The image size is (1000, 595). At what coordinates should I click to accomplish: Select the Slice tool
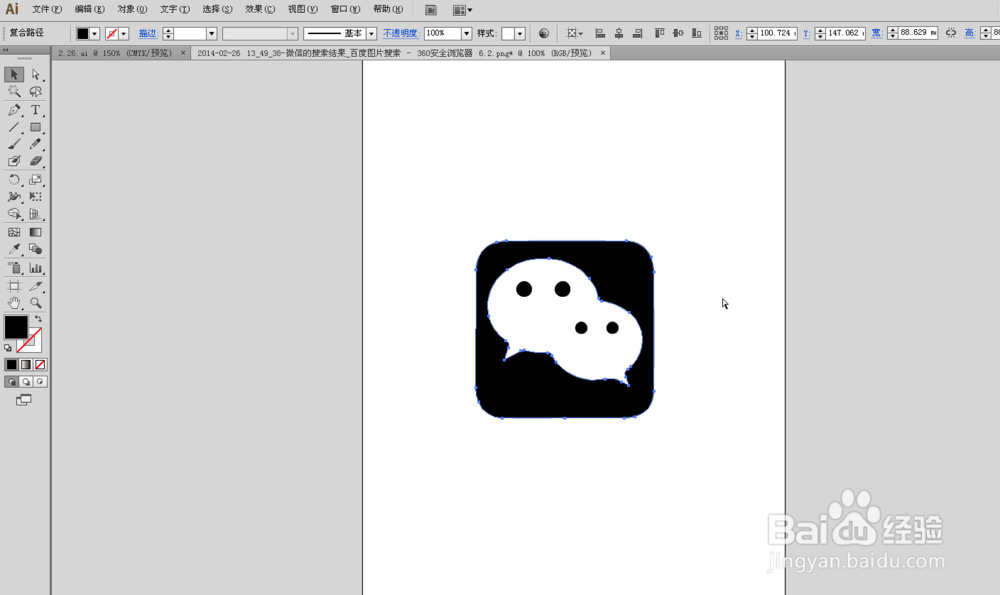pos(36,286)
